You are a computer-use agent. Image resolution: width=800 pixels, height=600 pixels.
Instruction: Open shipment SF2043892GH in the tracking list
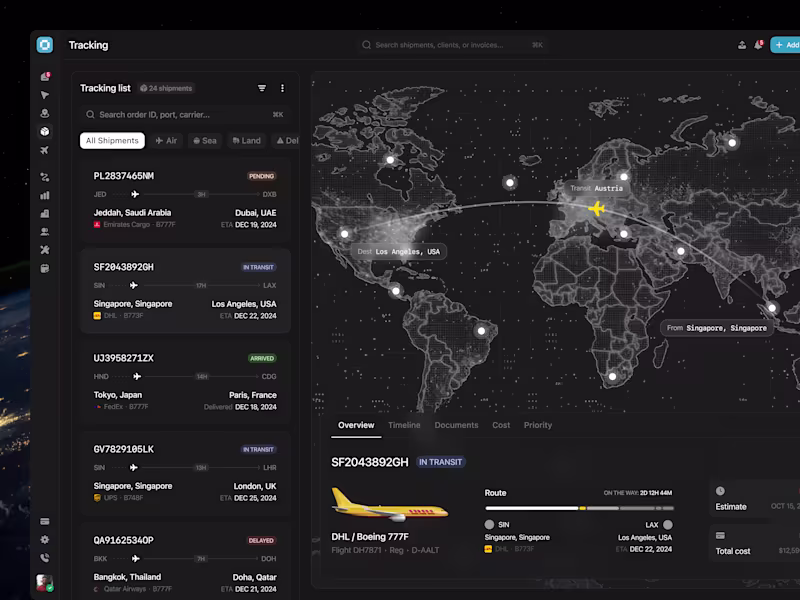(x=185, y=291)
